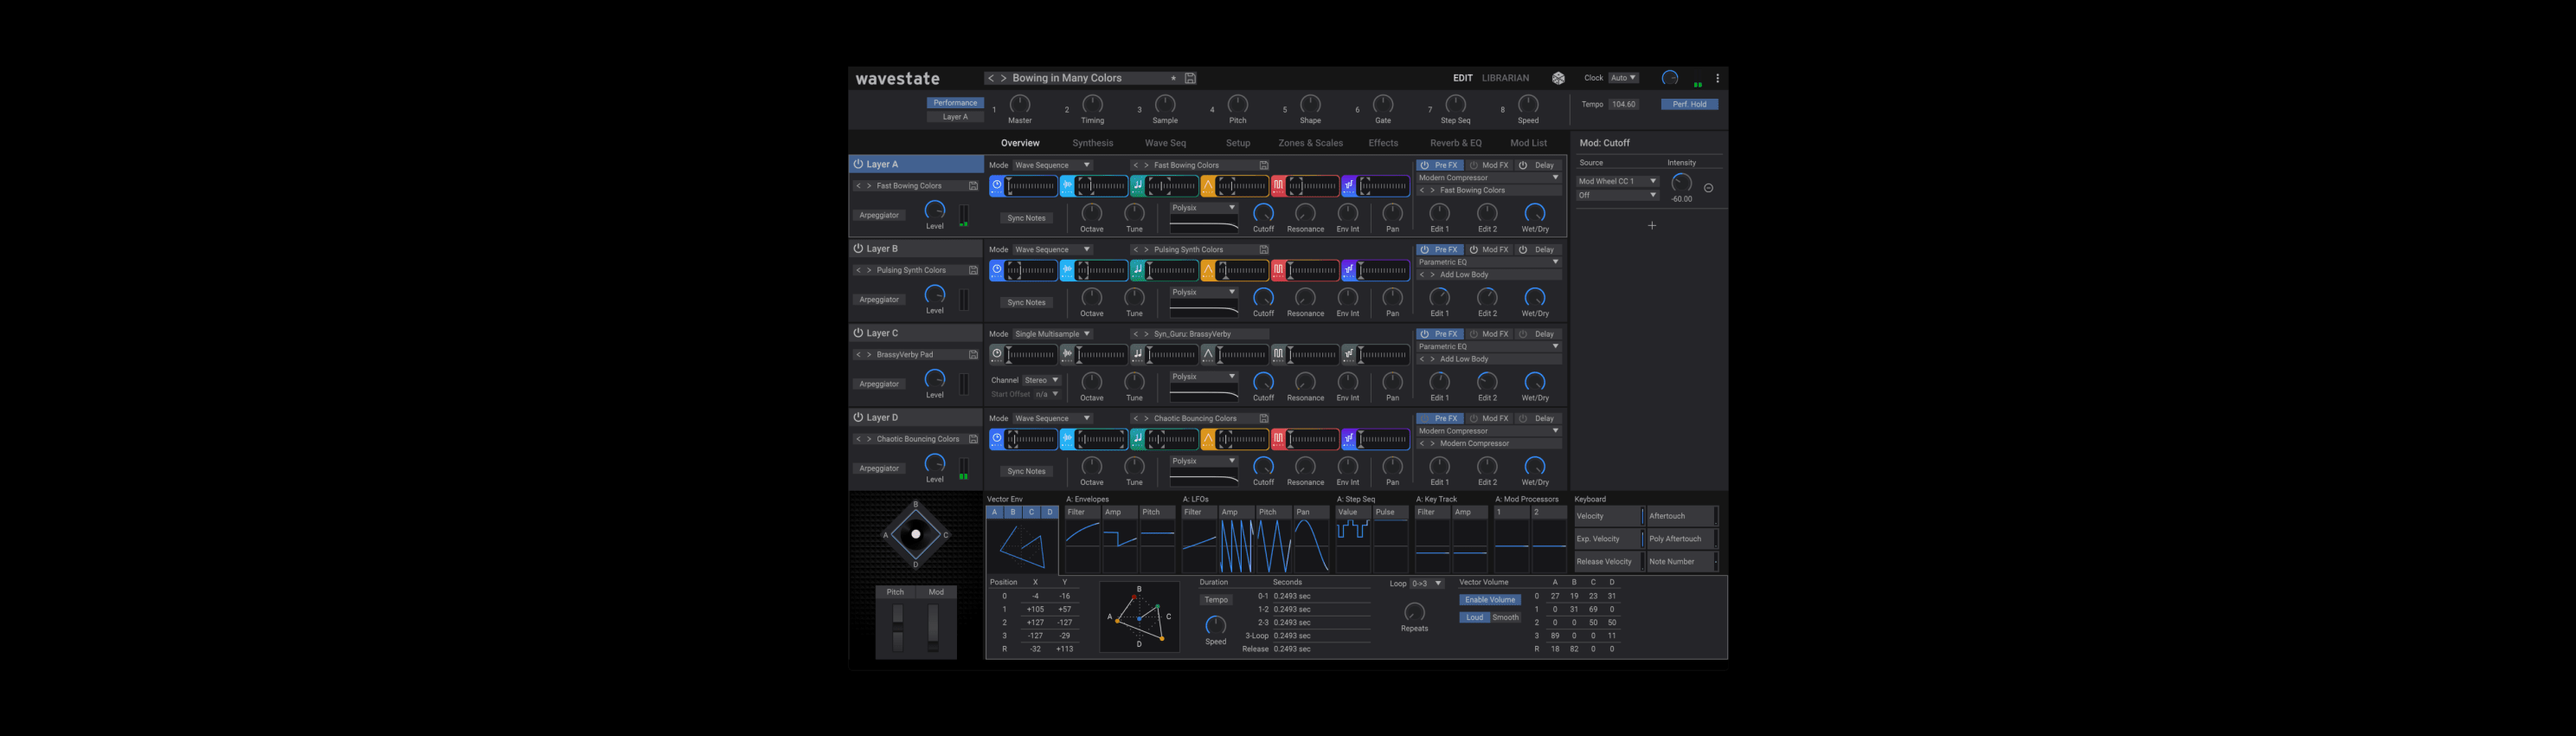
Task: Click the vector joystick center point
Action: [916, 534]
